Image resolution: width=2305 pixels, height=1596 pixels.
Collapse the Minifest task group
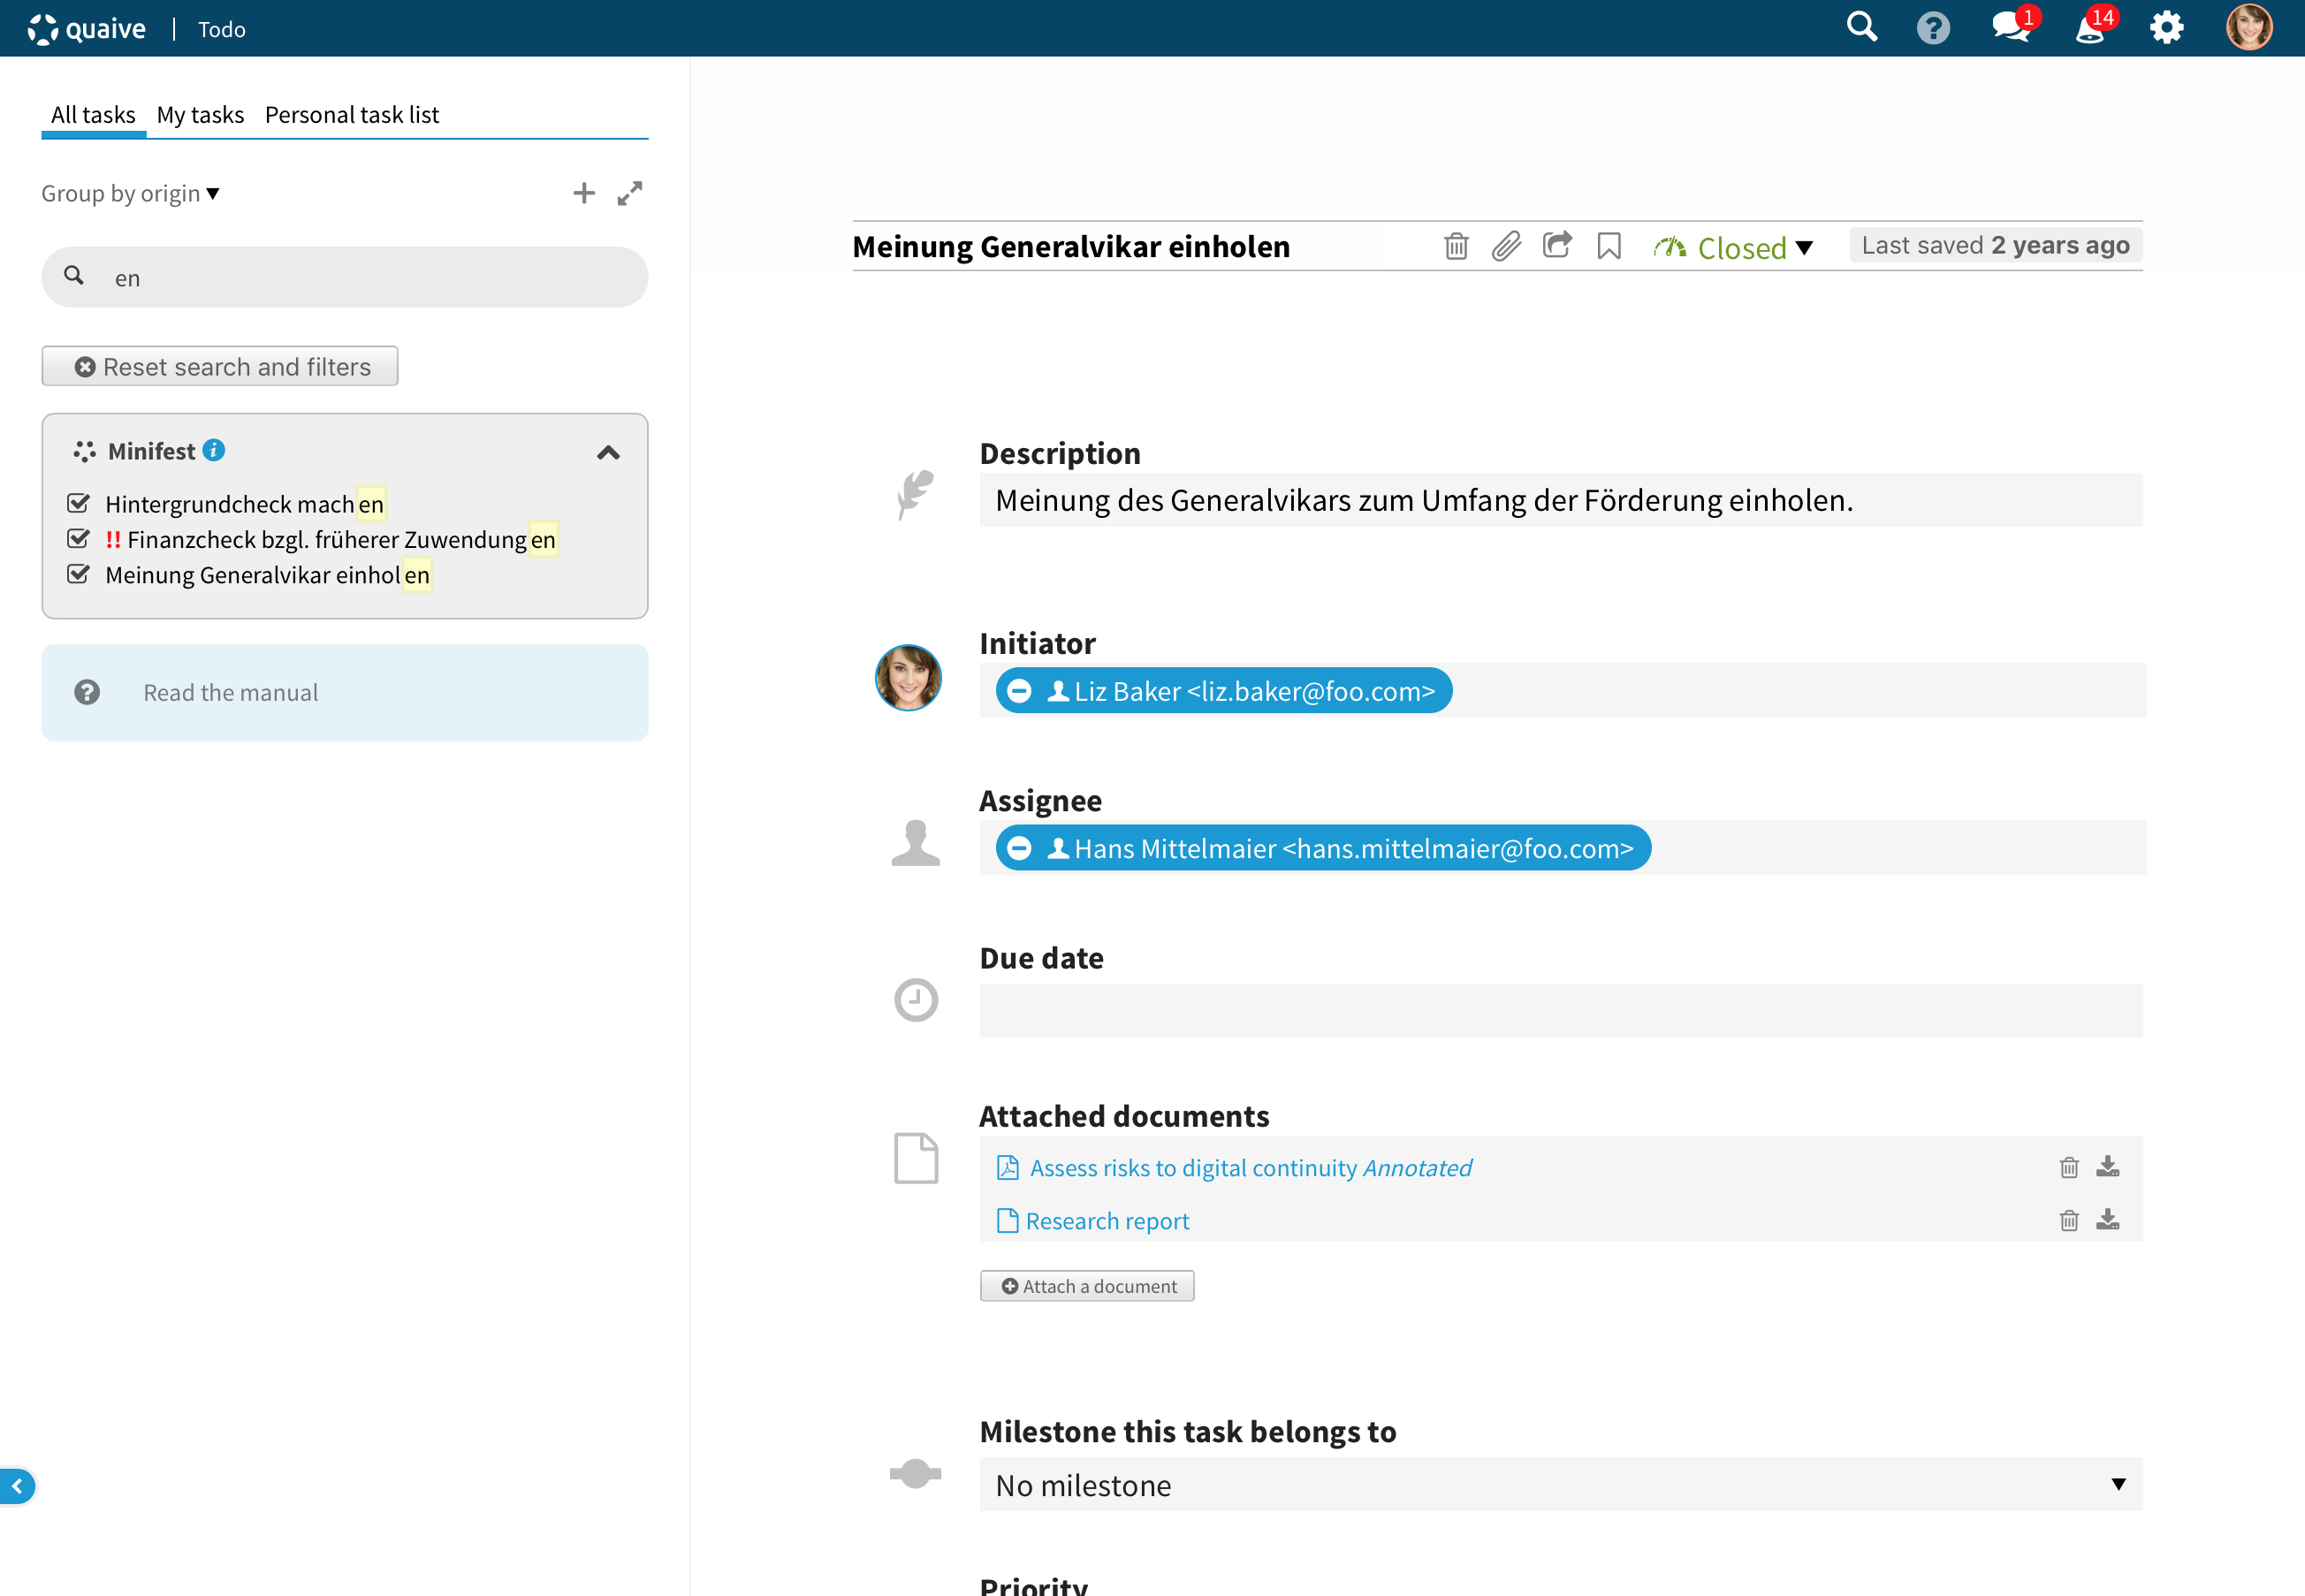[x=608, y=453]
